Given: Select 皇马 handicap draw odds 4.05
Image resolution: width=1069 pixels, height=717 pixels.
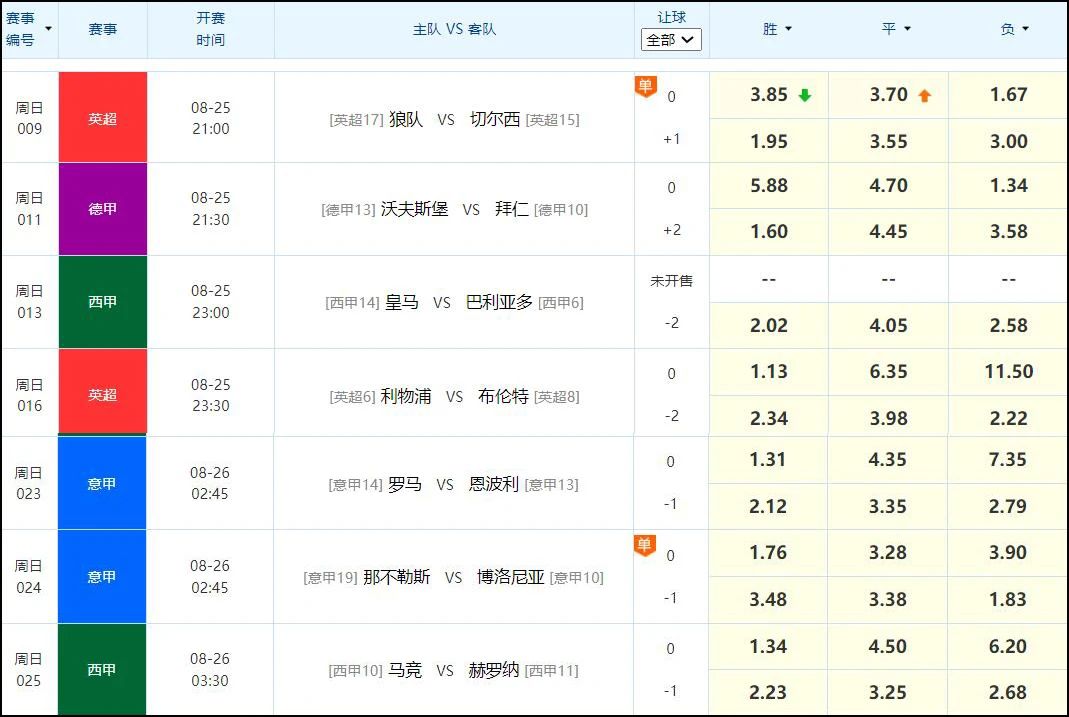Looking at the screenshot, I should pos(888,325).
